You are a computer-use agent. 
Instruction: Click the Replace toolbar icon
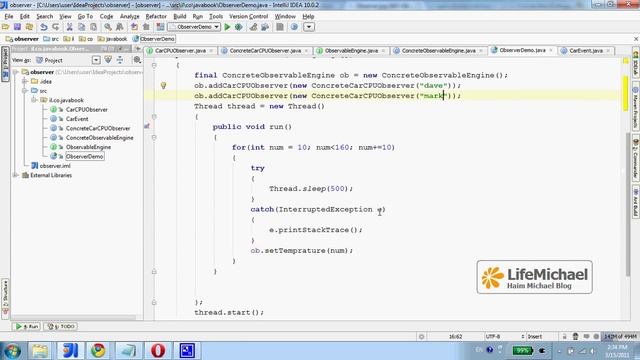120,27
